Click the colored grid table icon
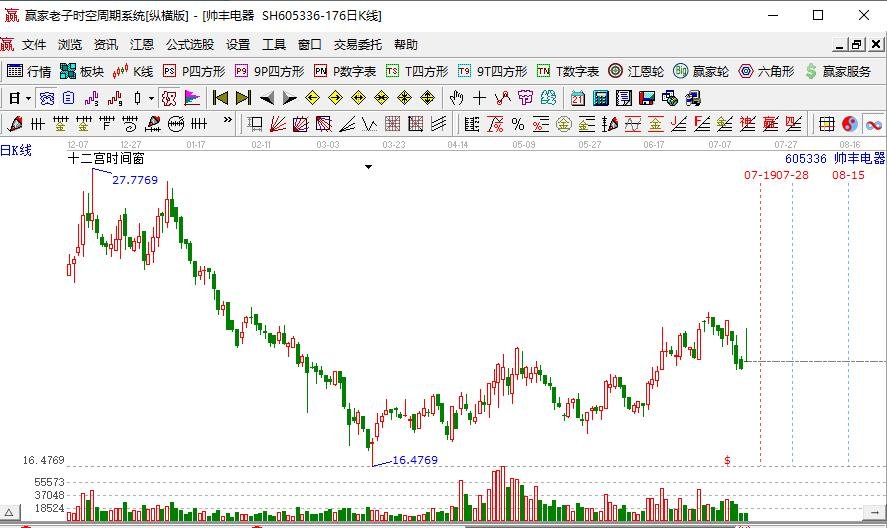 826,125
